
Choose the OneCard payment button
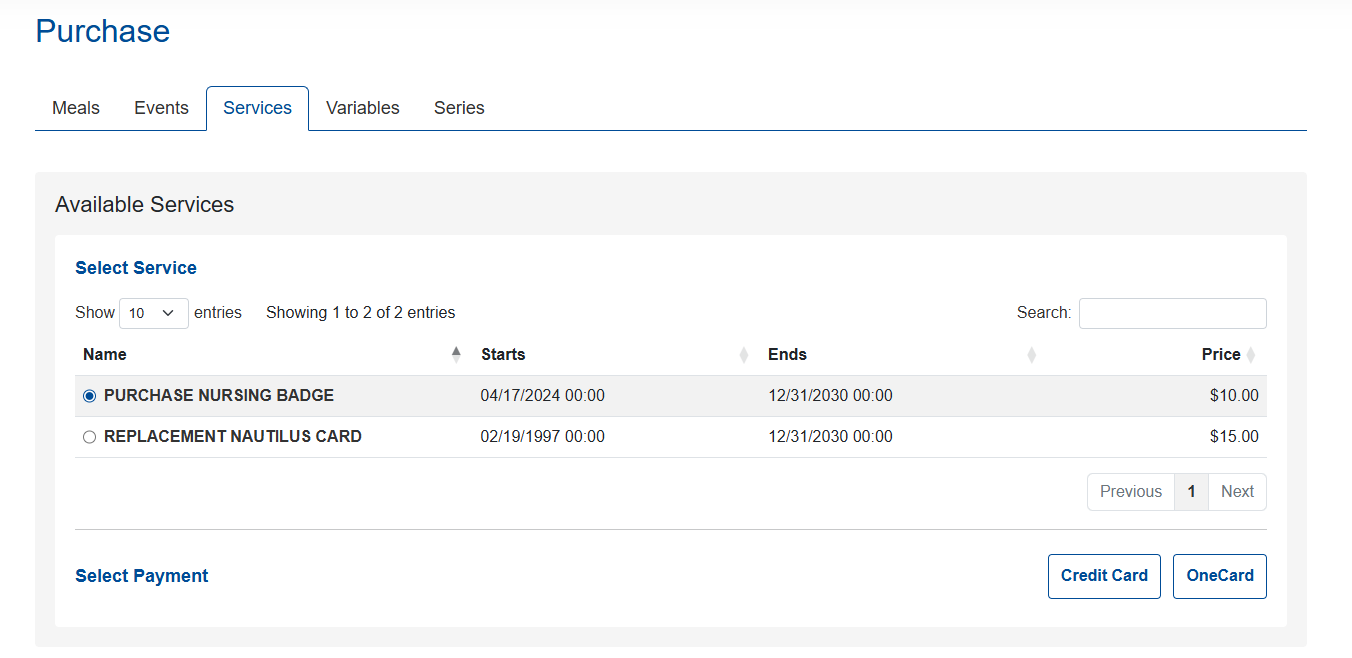tap(1219, 576)
